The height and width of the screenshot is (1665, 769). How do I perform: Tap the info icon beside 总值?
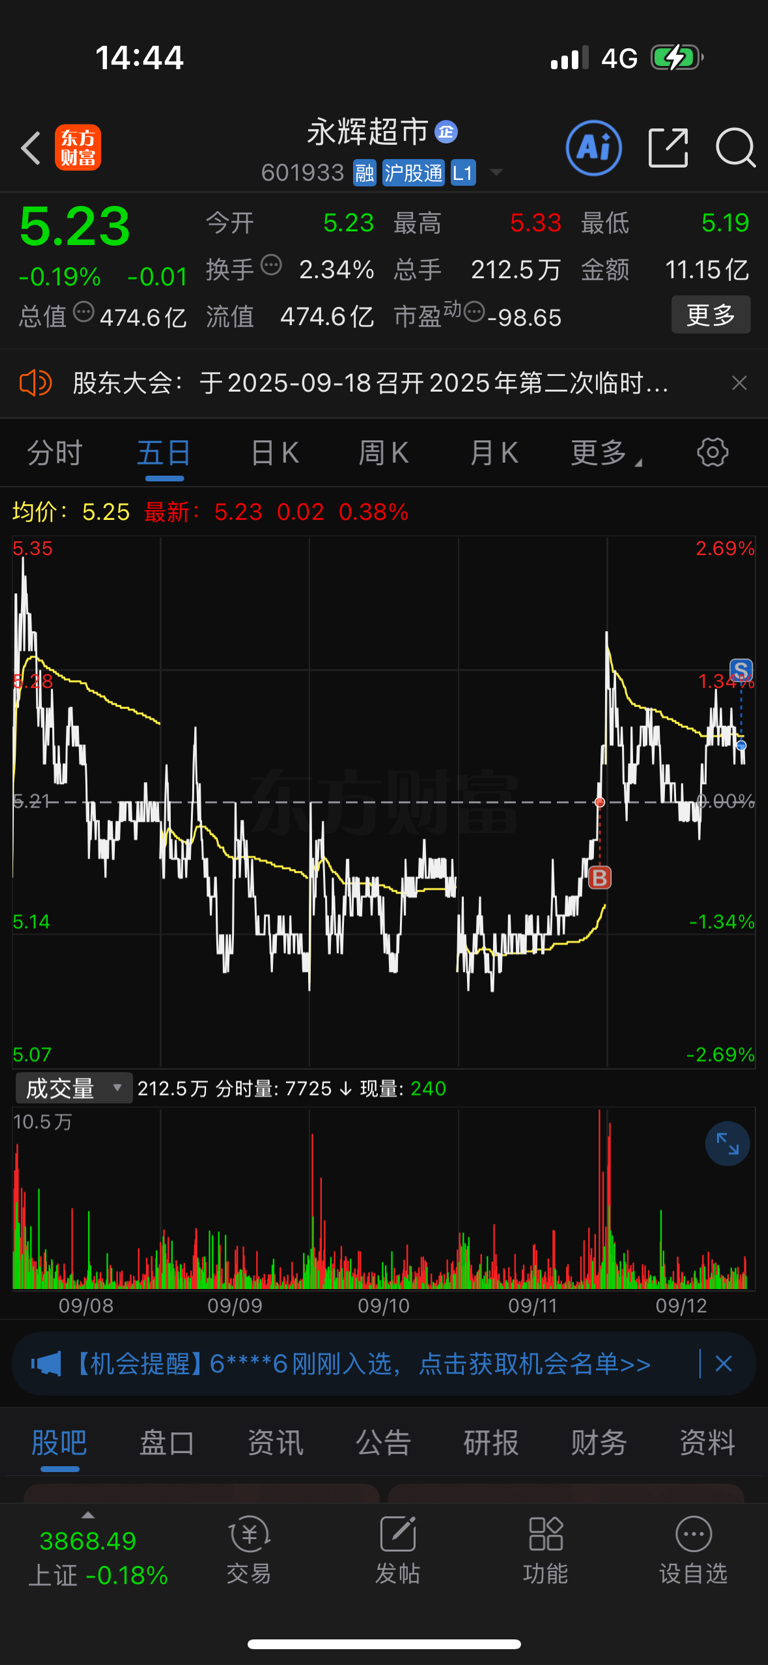click(x=84, y=312)
